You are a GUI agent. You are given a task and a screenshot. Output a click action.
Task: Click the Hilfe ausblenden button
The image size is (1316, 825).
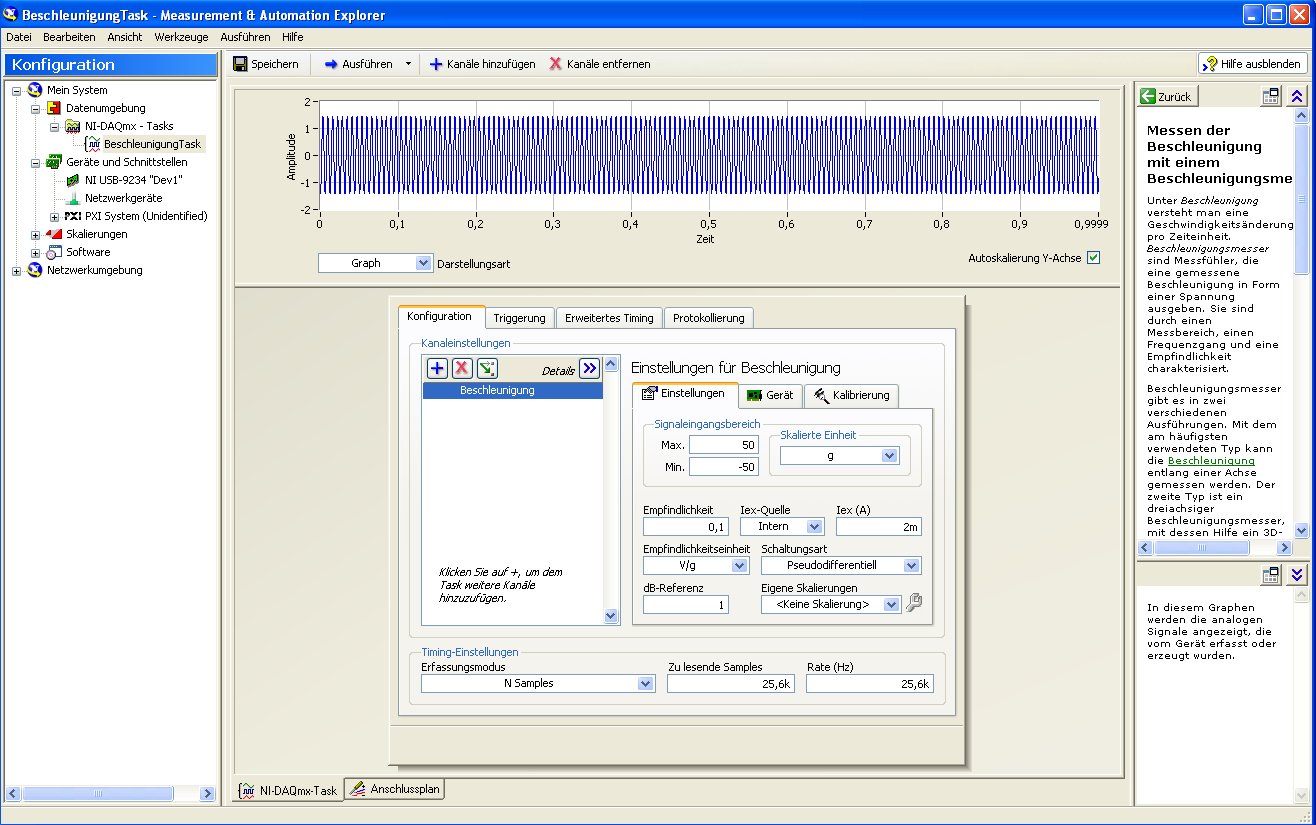click(1253, 64)
